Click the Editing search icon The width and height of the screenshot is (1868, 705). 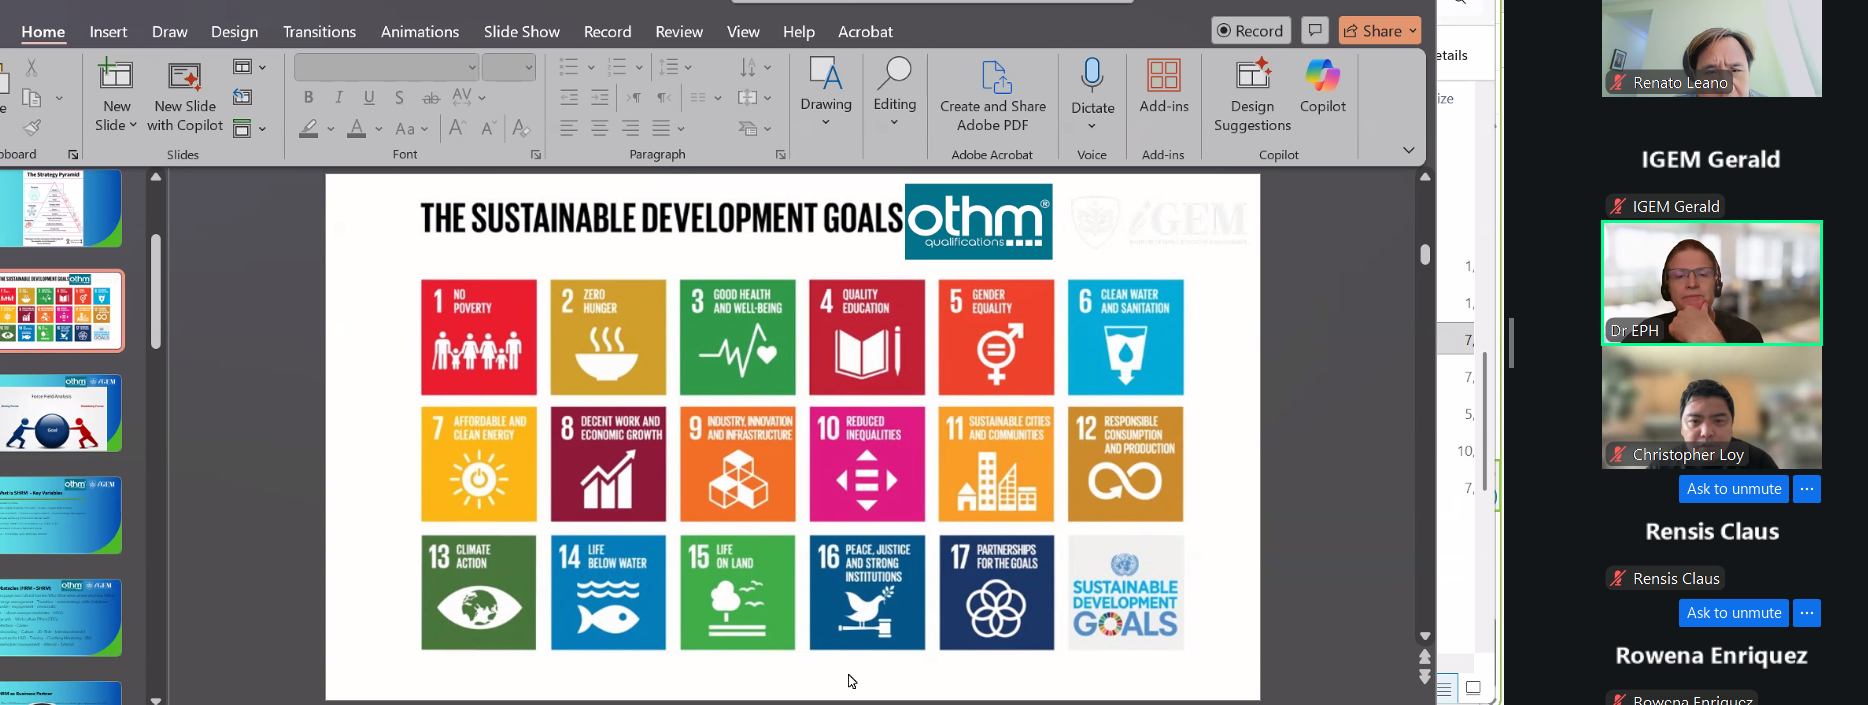tap(894, 75)
